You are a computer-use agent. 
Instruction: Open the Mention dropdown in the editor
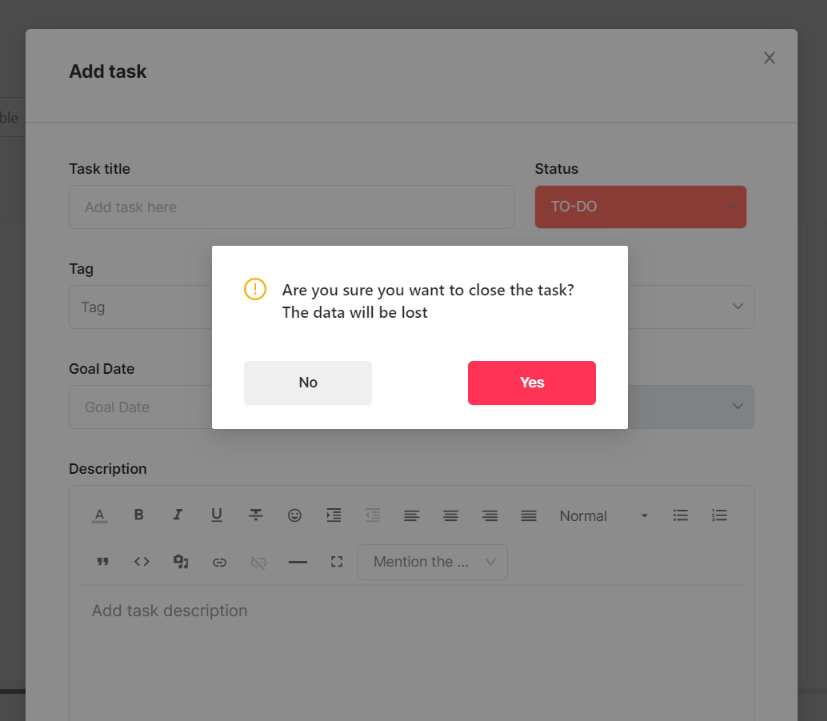432,561
